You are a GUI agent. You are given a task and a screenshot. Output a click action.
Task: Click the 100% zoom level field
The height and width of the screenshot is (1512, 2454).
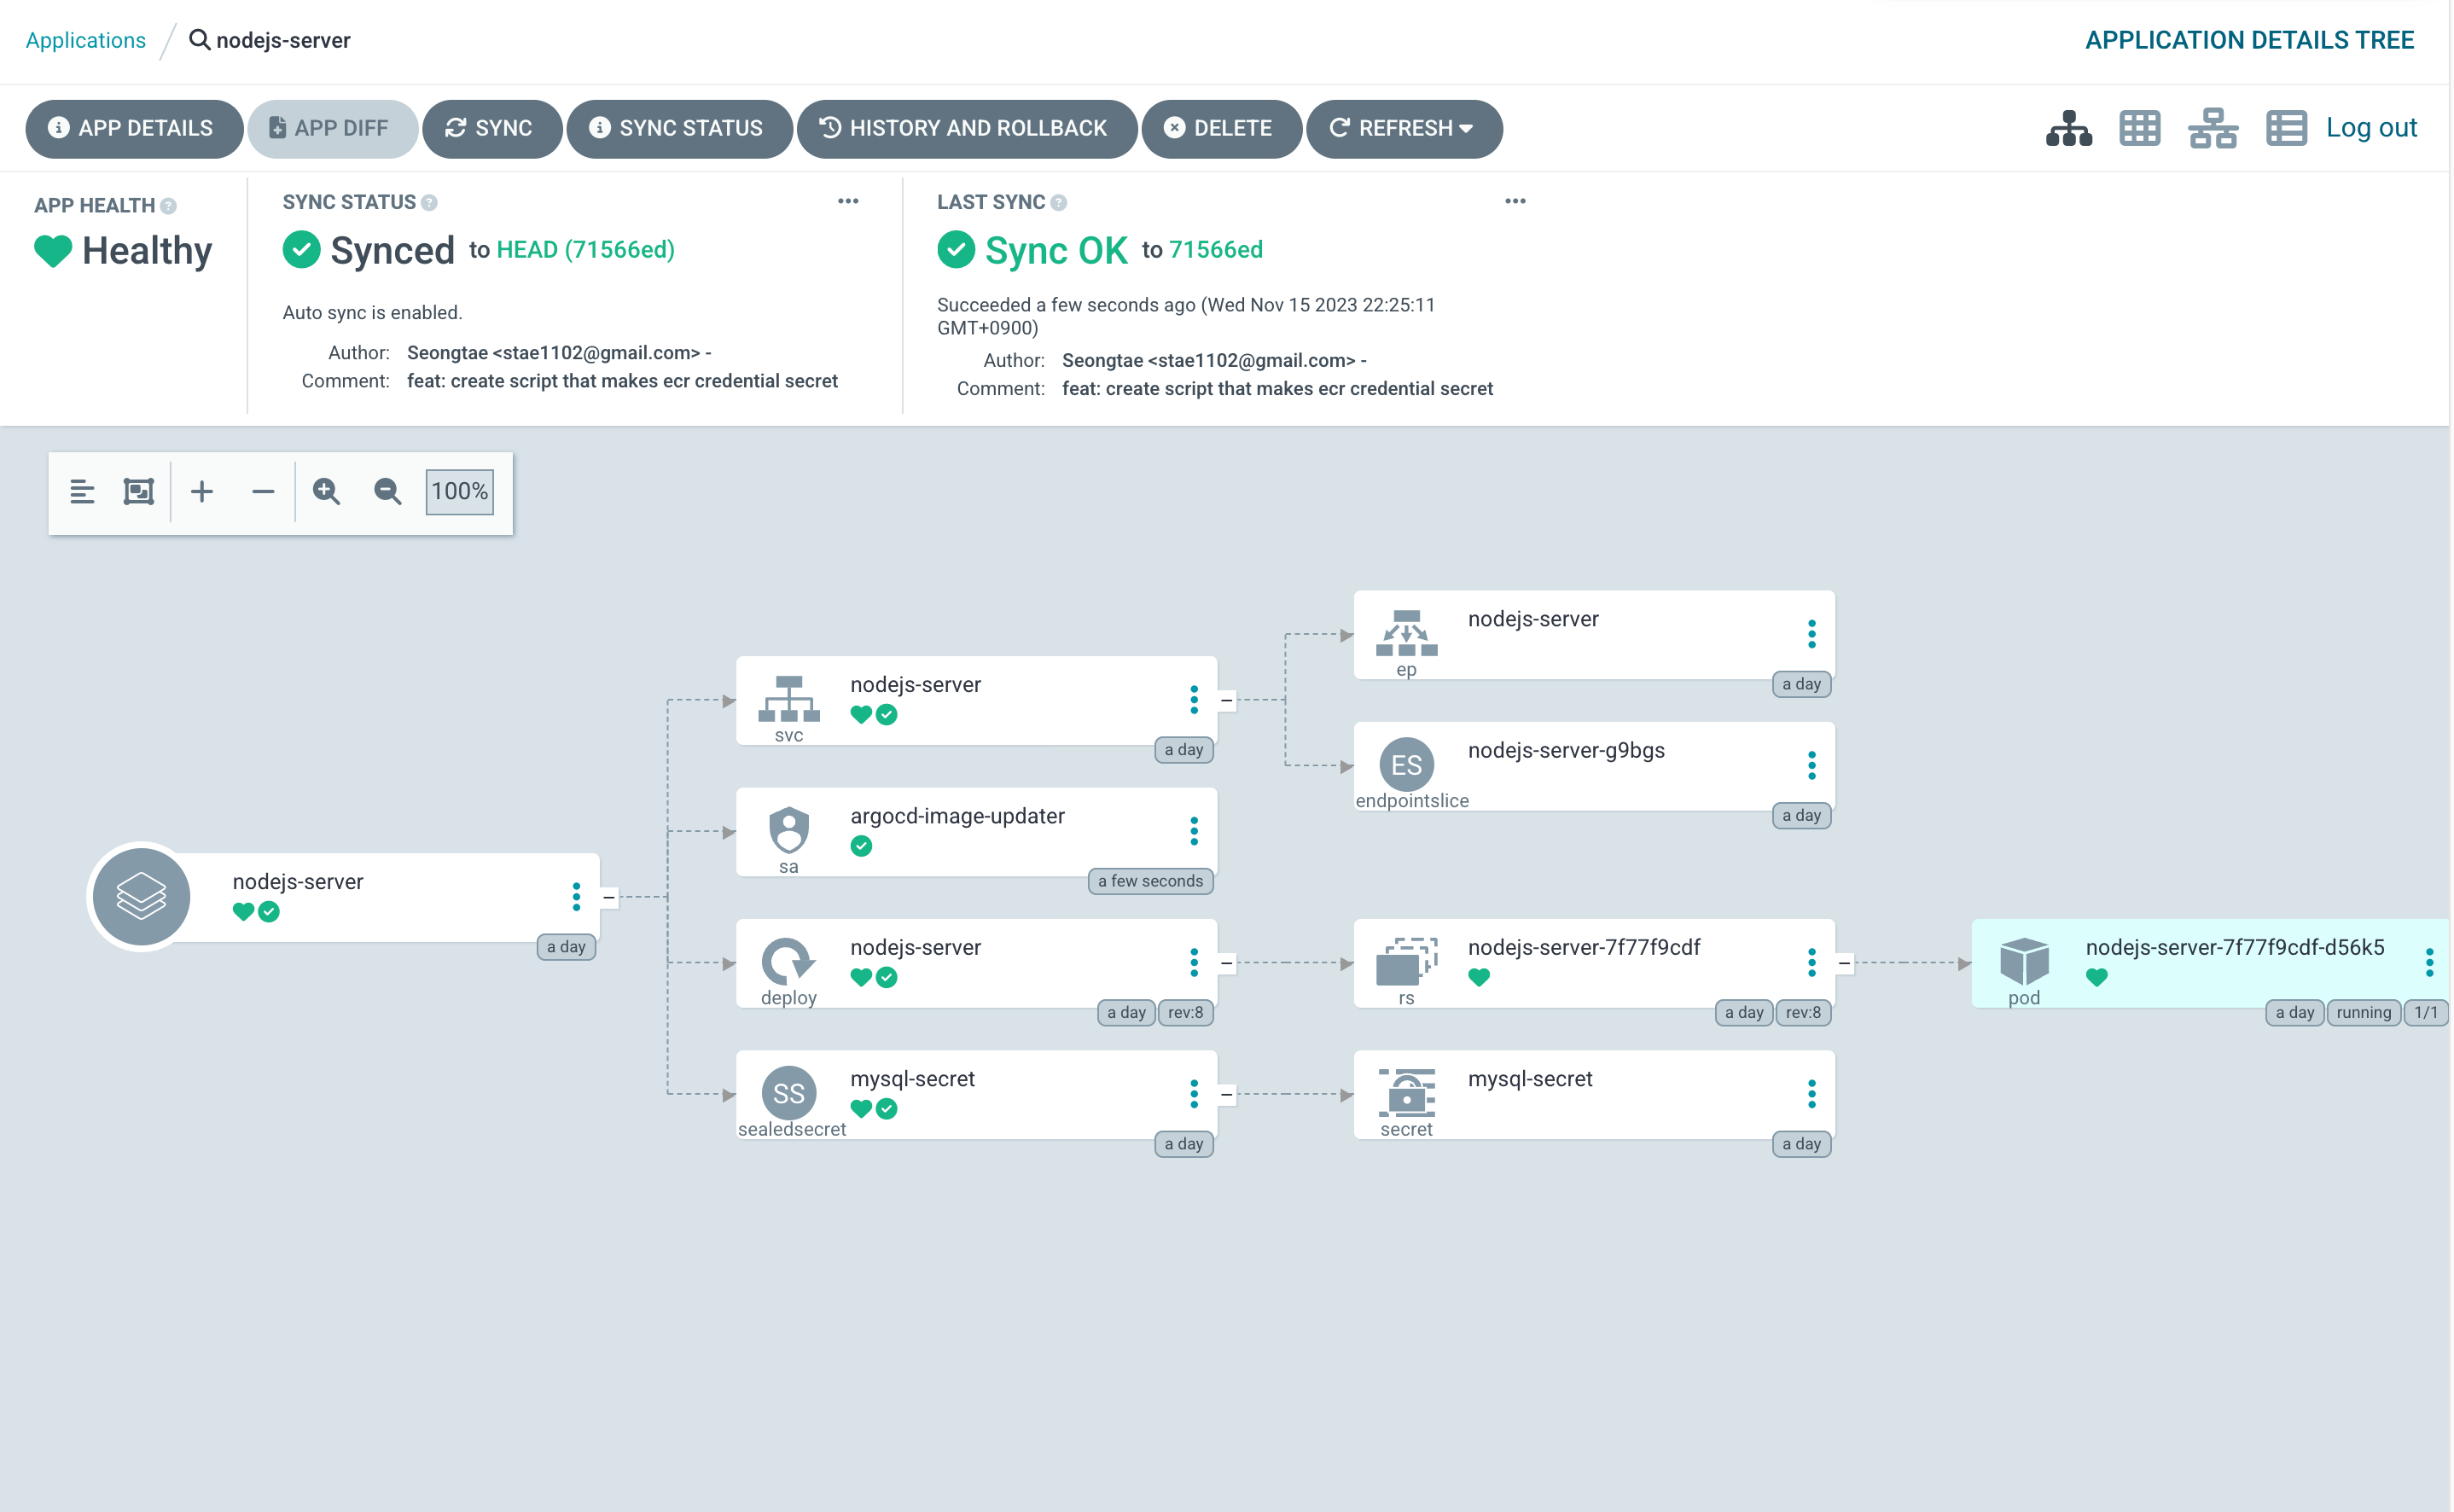tap(459, 491)
